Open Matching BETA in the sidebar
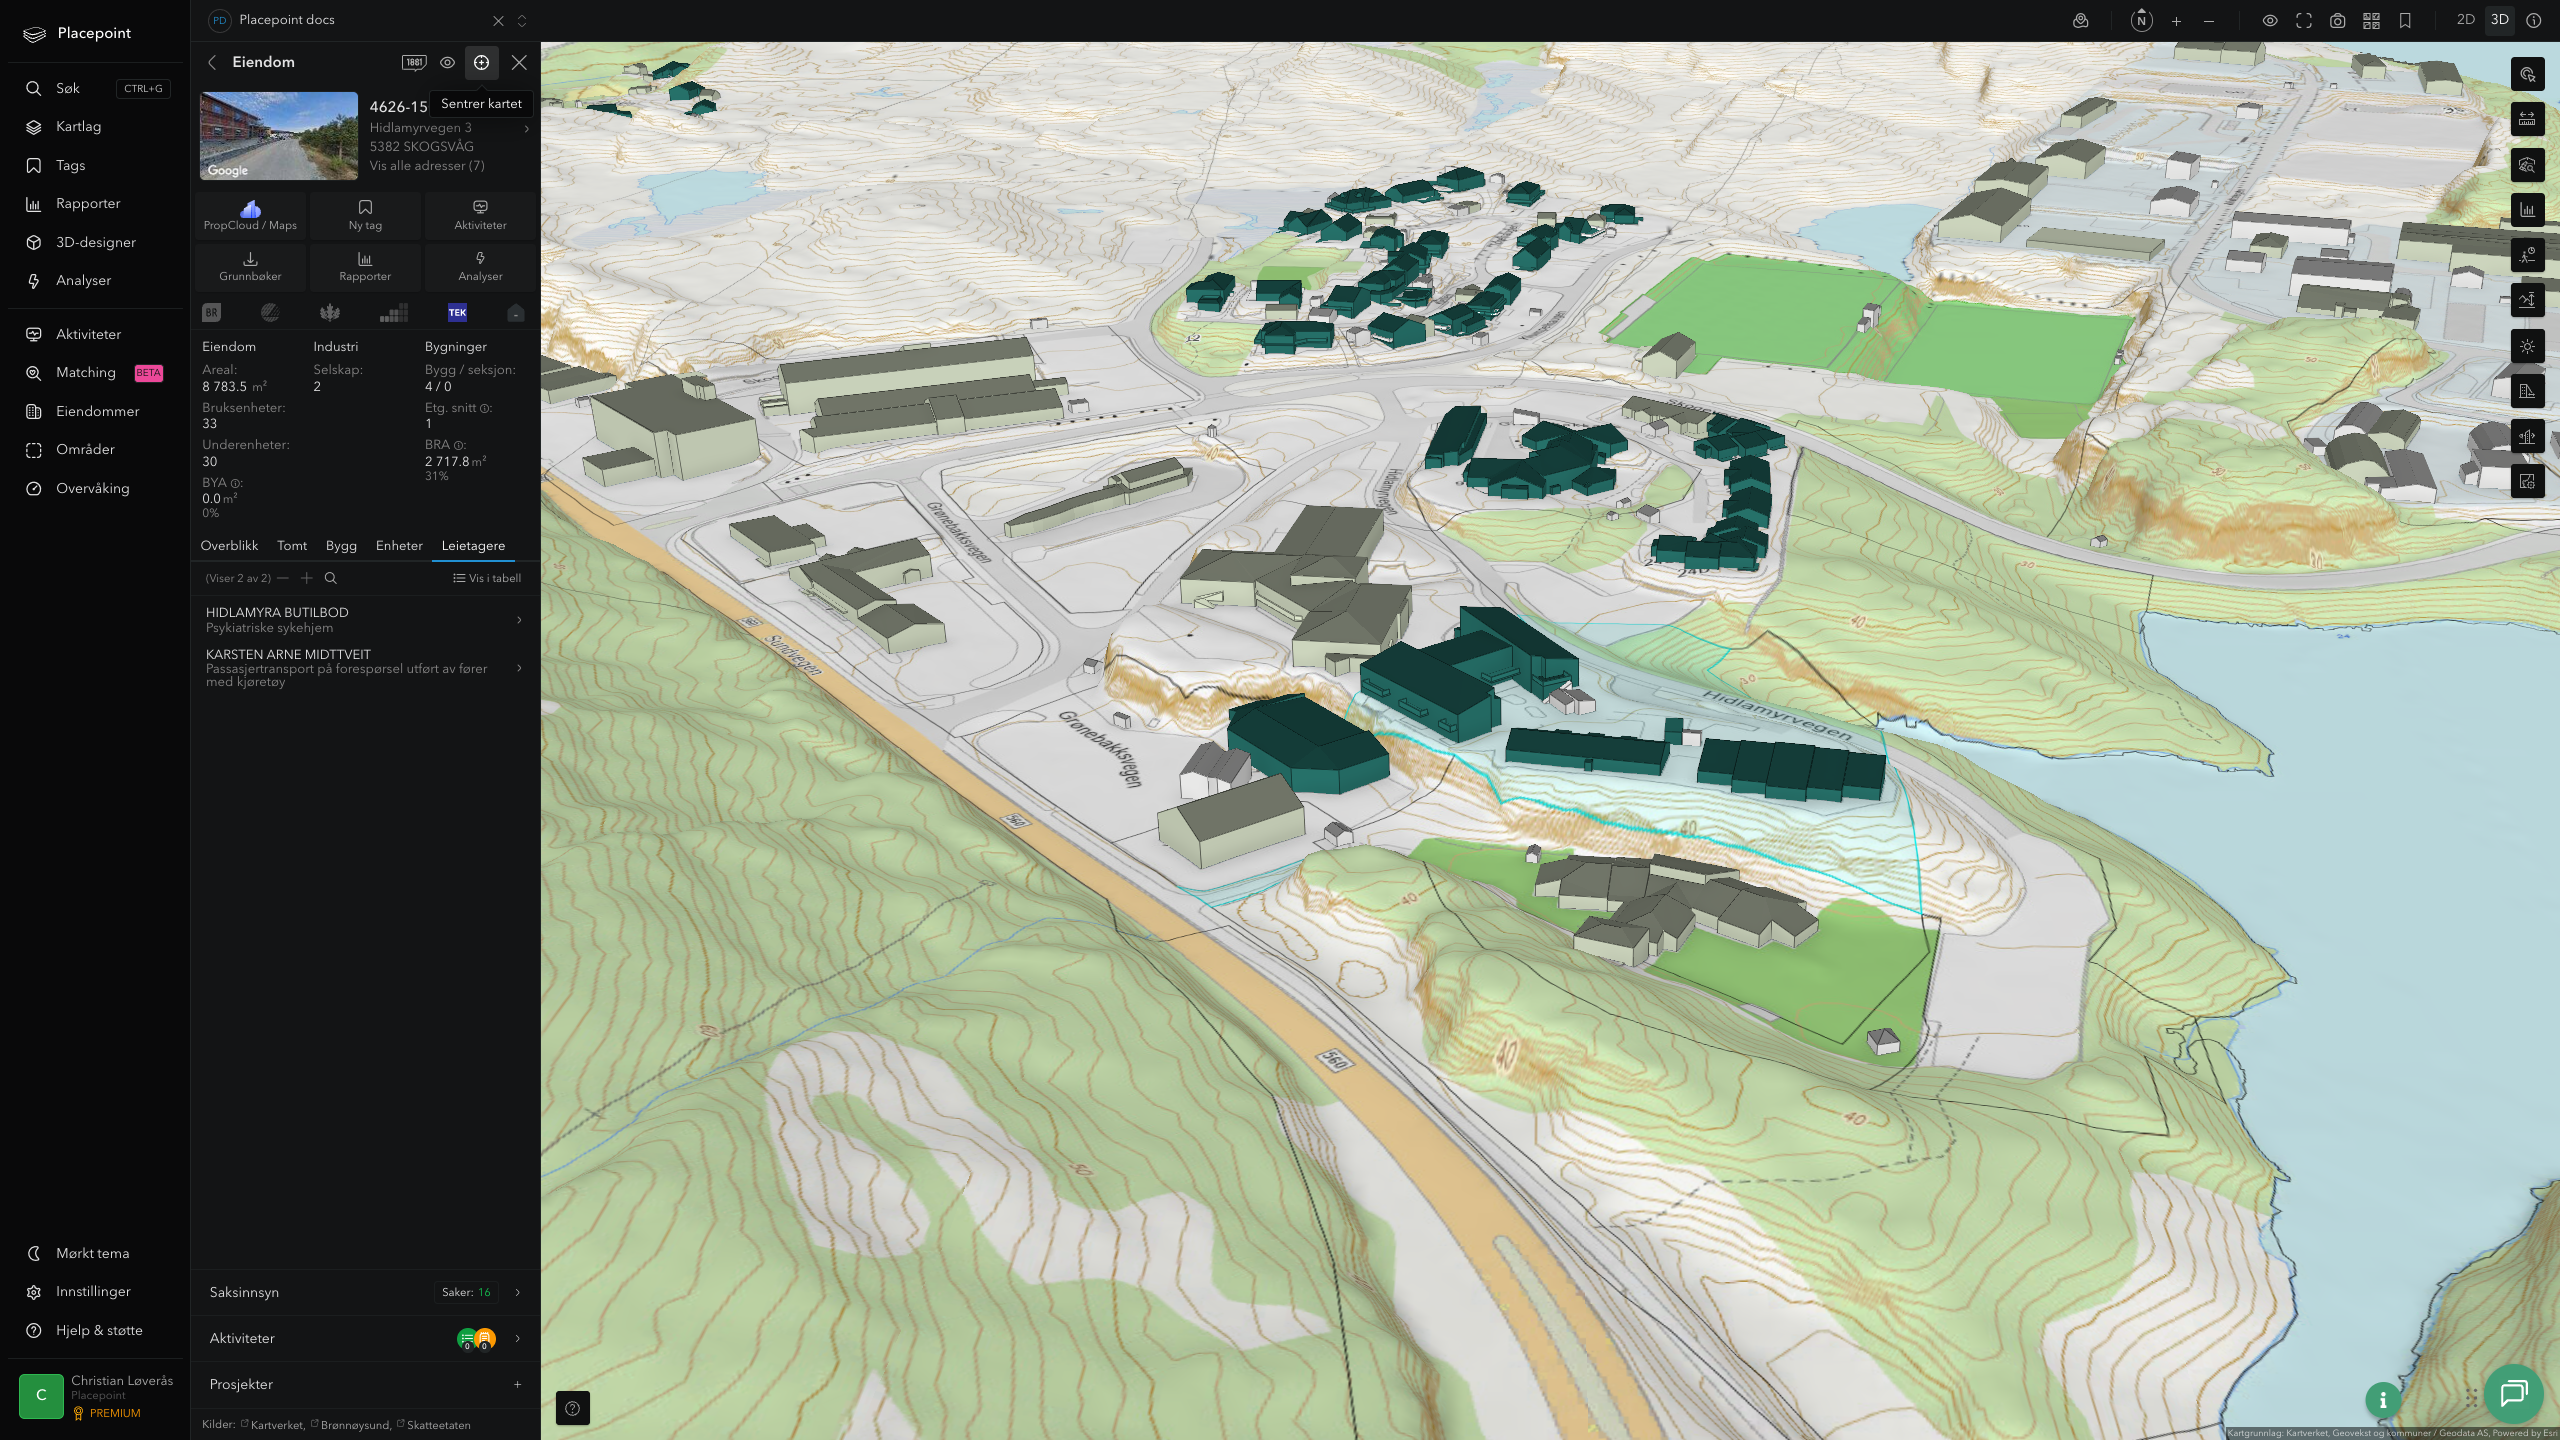Viewport: 2560px width, 1440px height. pyautogui.click(x=95, y=372)
